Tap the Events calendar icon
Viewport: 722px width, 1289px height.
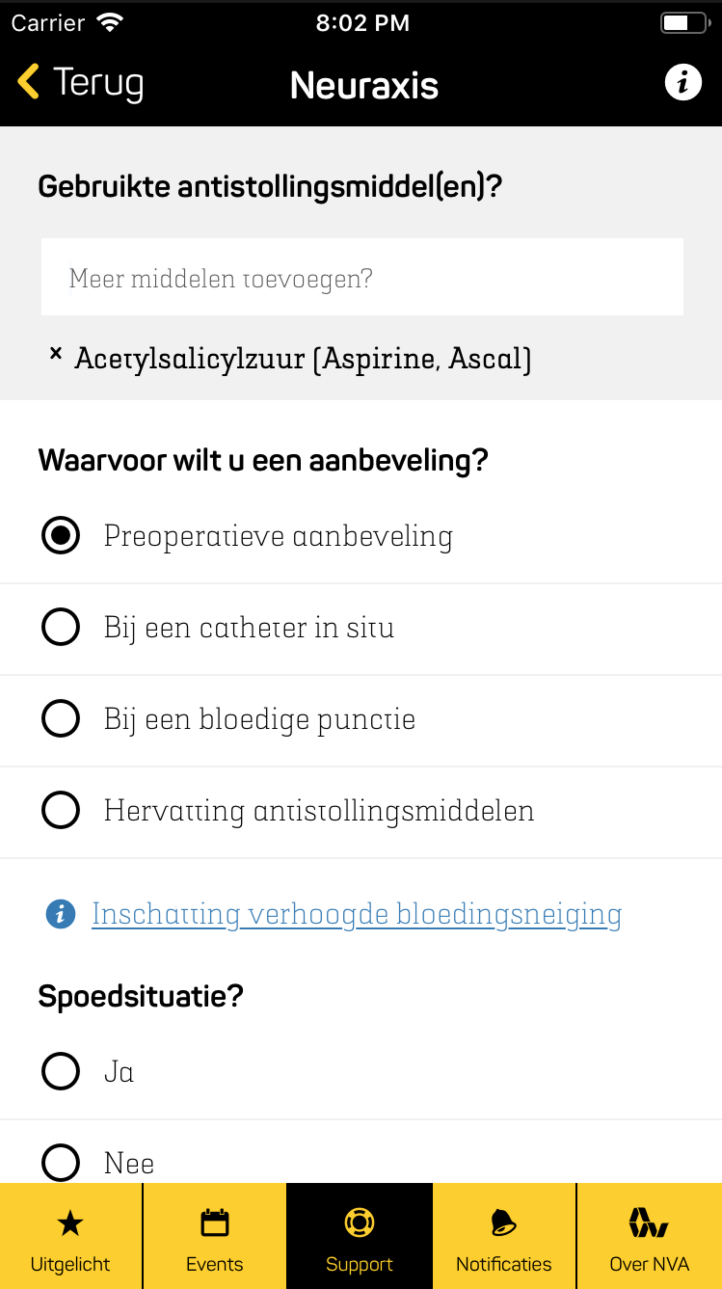(x=214, y=1222)
